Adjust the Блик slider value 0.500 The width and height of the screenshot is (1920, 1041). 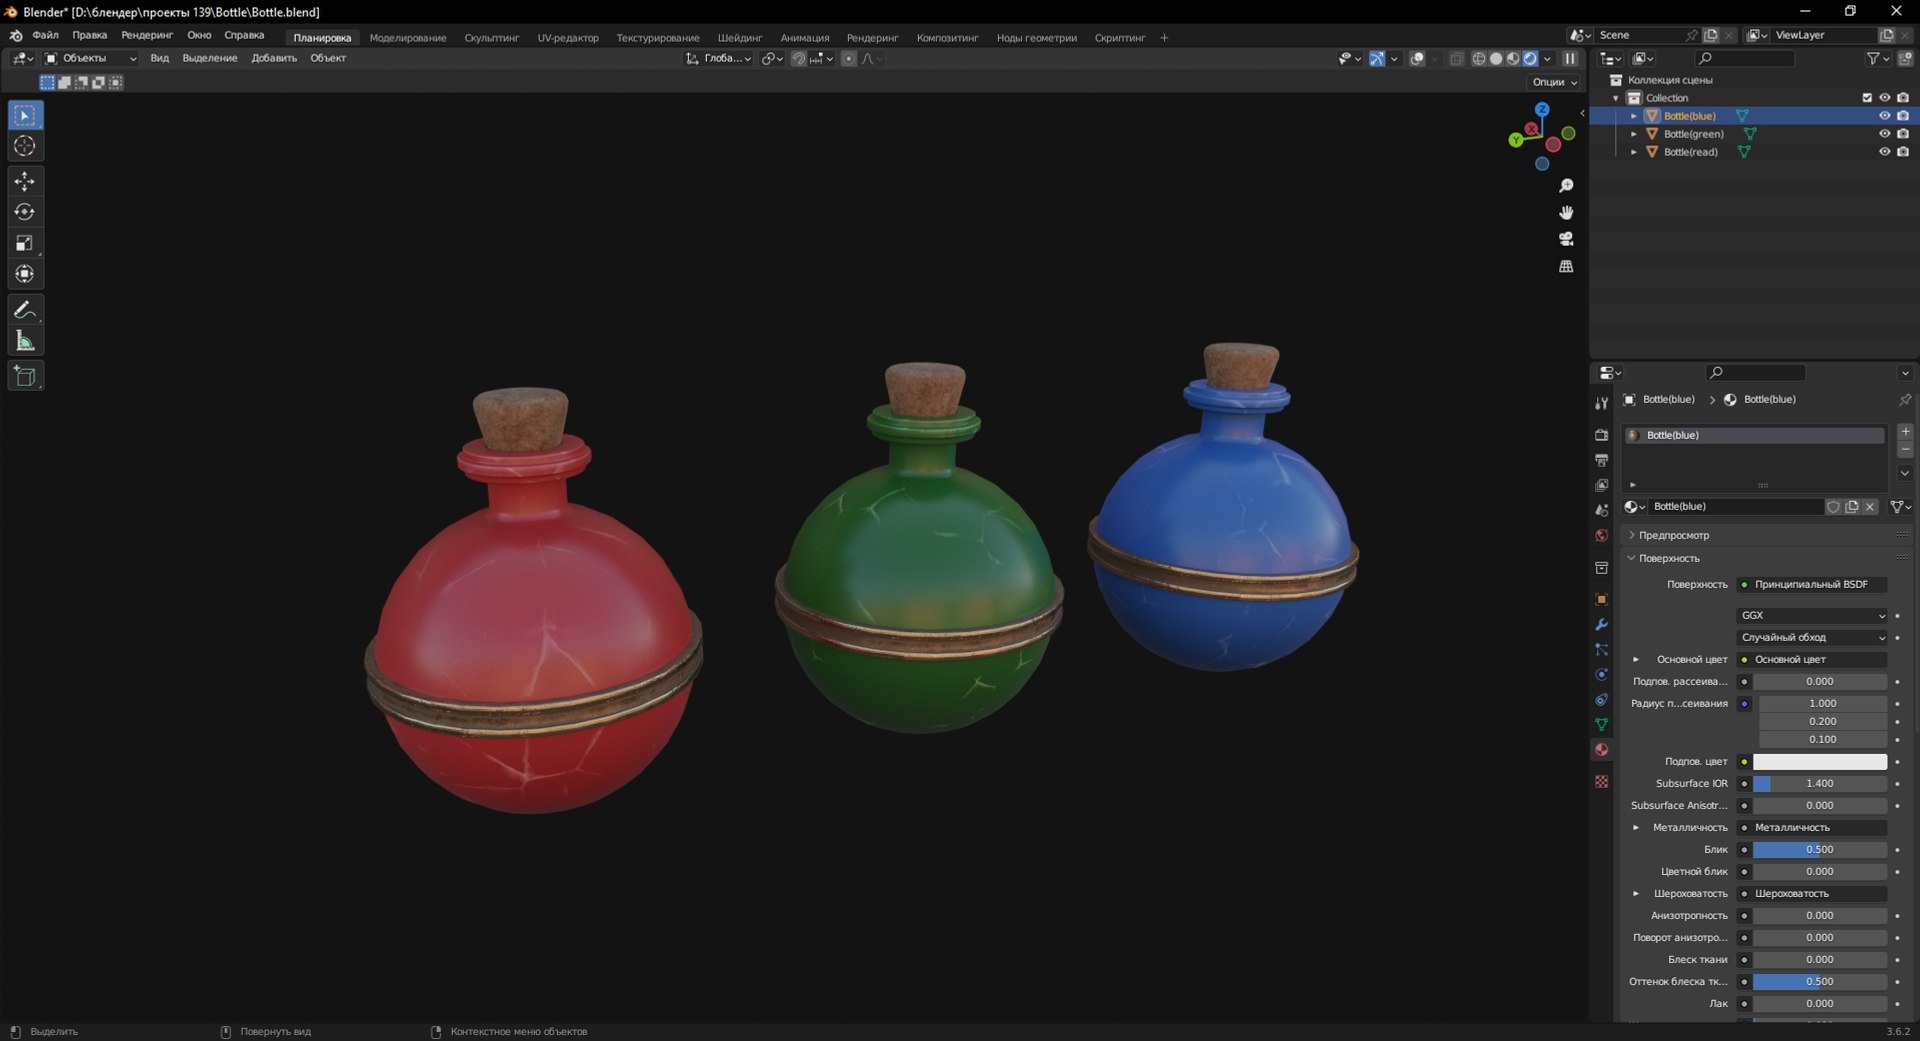(1820, 850)
